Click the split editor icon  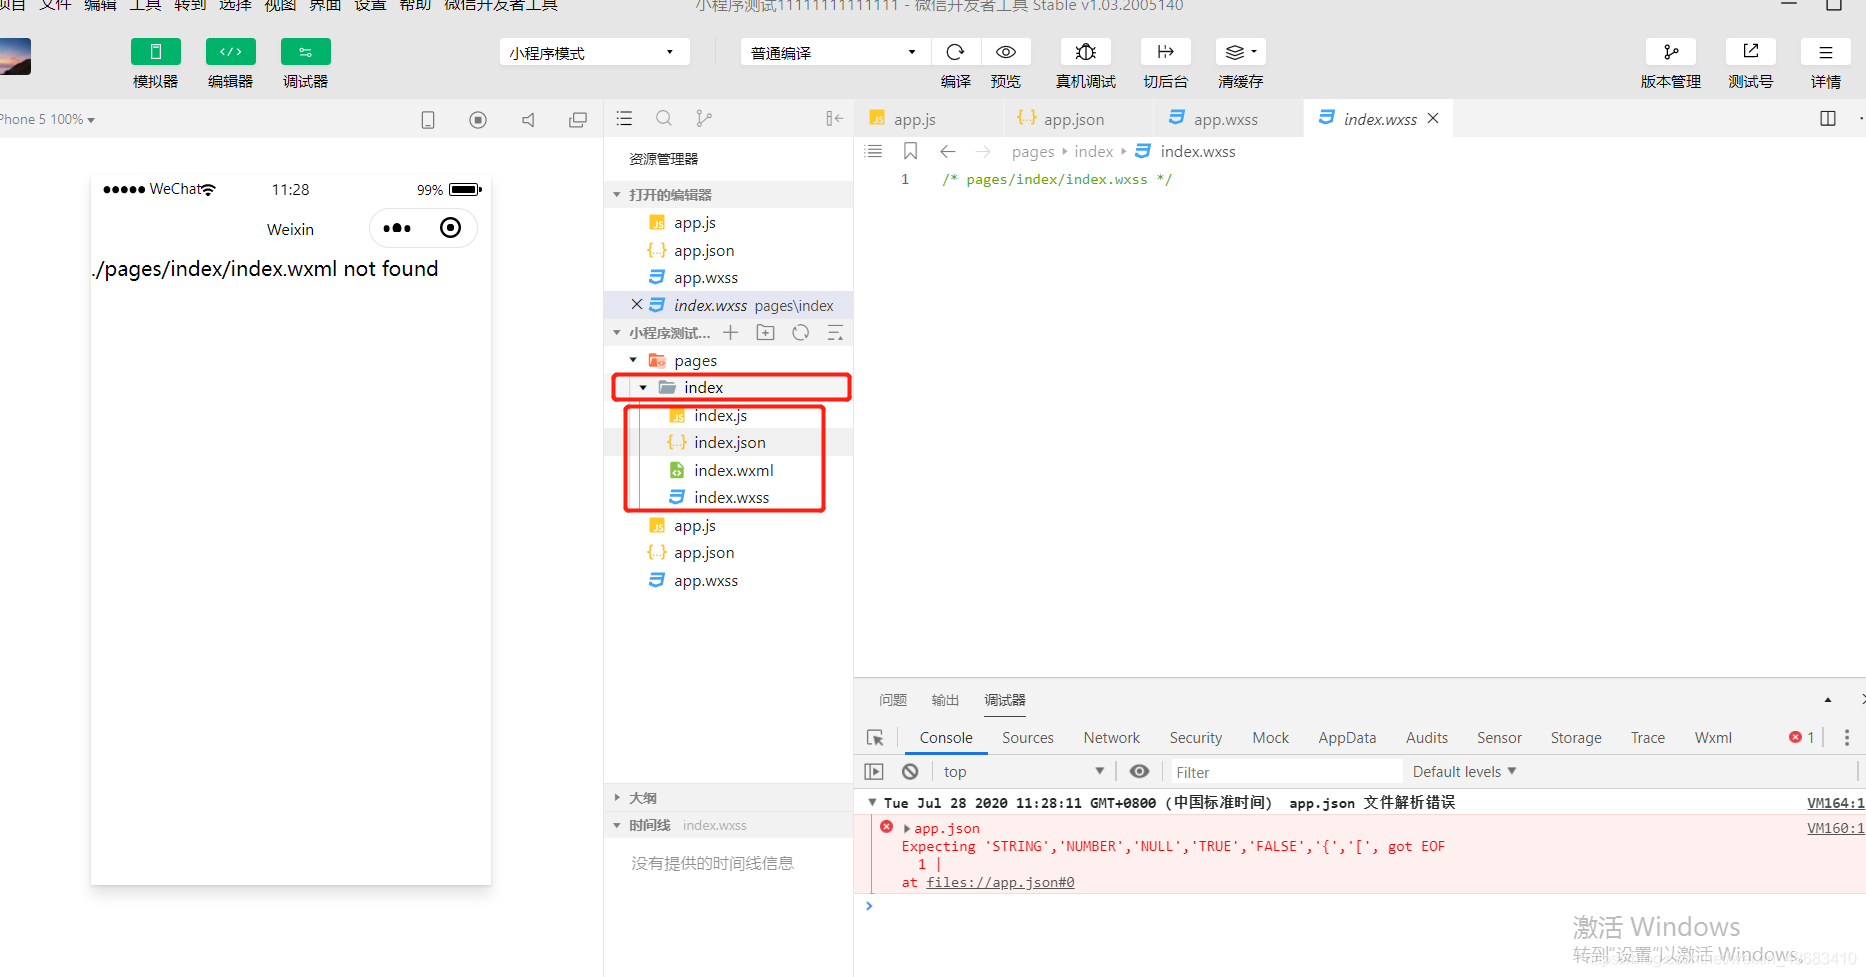(x=1828, y=119)
